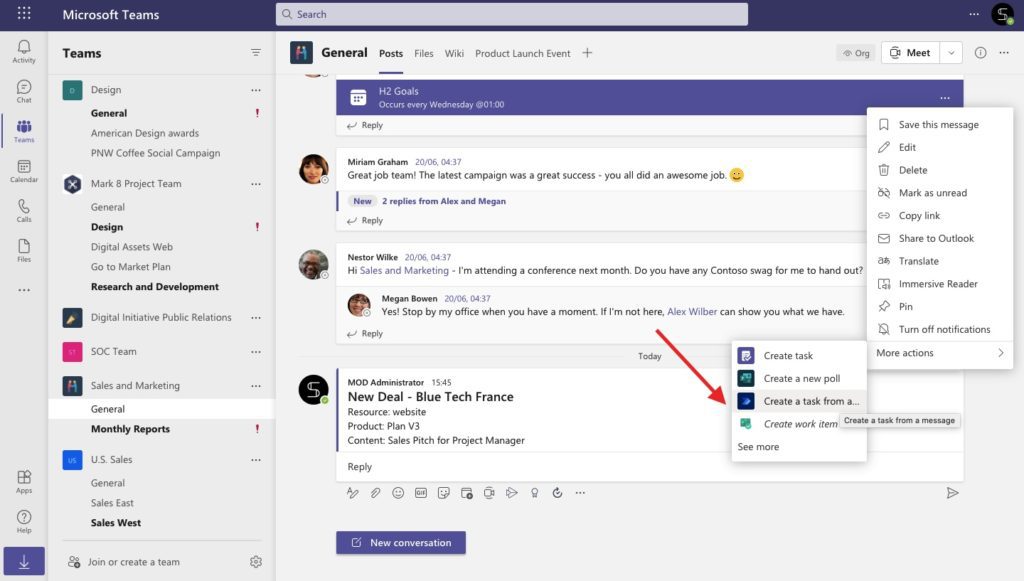Choose Edit from message menu
Image resolution: width=1024 pixels, height=581 pixels.
pos(940,148)
